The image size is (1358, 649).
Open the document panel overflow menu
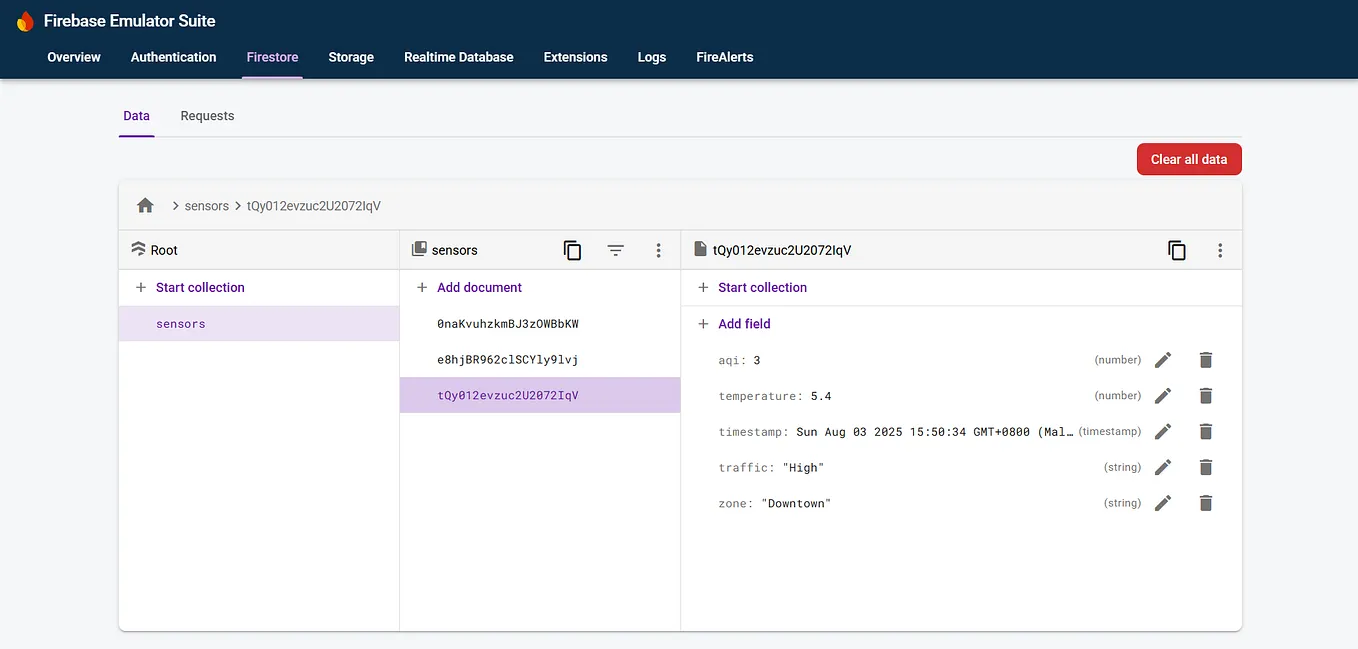(x=1220, y=250)
